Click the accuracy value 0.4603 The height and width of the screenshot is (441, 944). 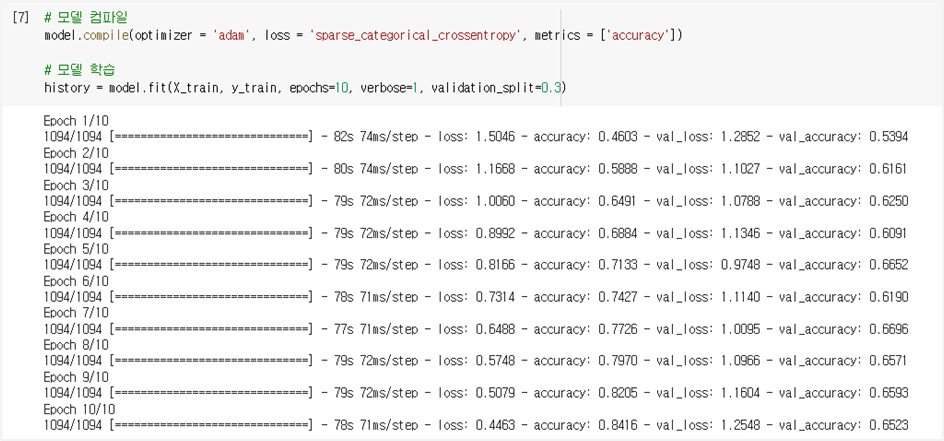(x=618, y=137)
